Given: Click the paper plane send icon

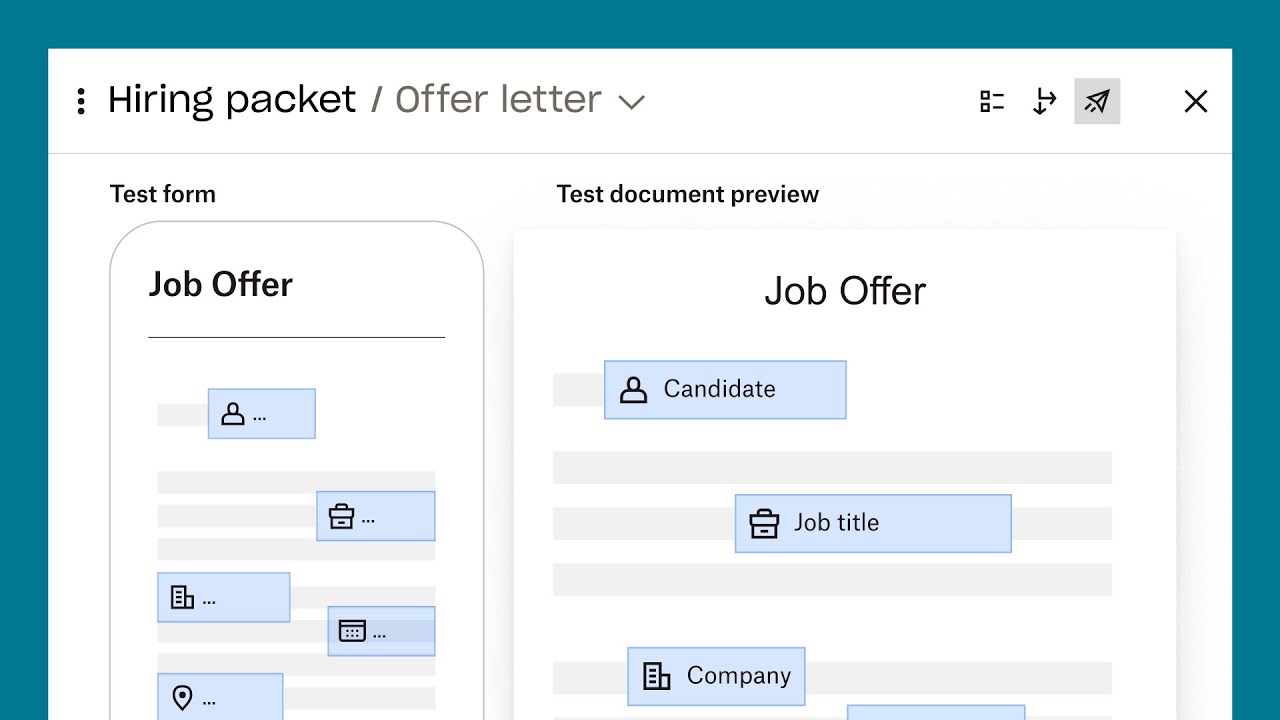Looking at the screenshot, I should (1097, 101).
